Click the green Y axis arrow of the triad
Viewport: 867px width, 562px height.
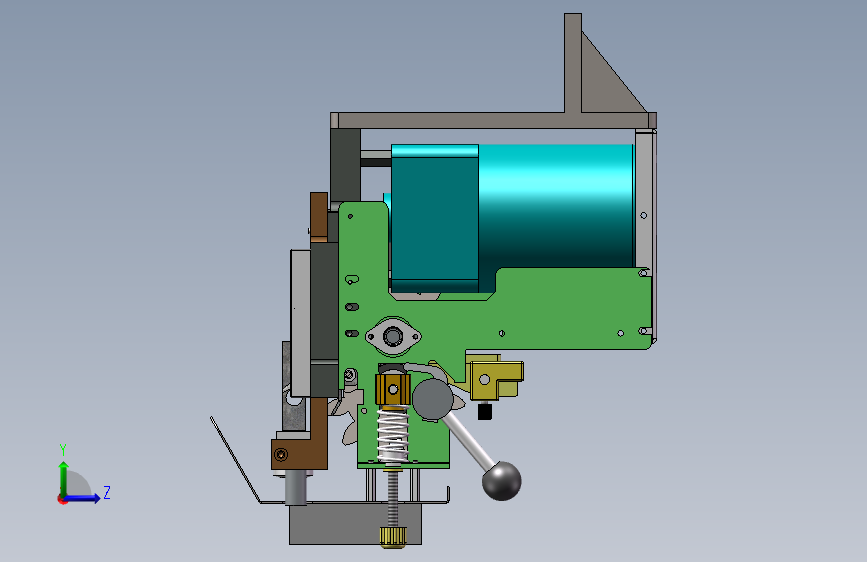[x=64, y=478]
